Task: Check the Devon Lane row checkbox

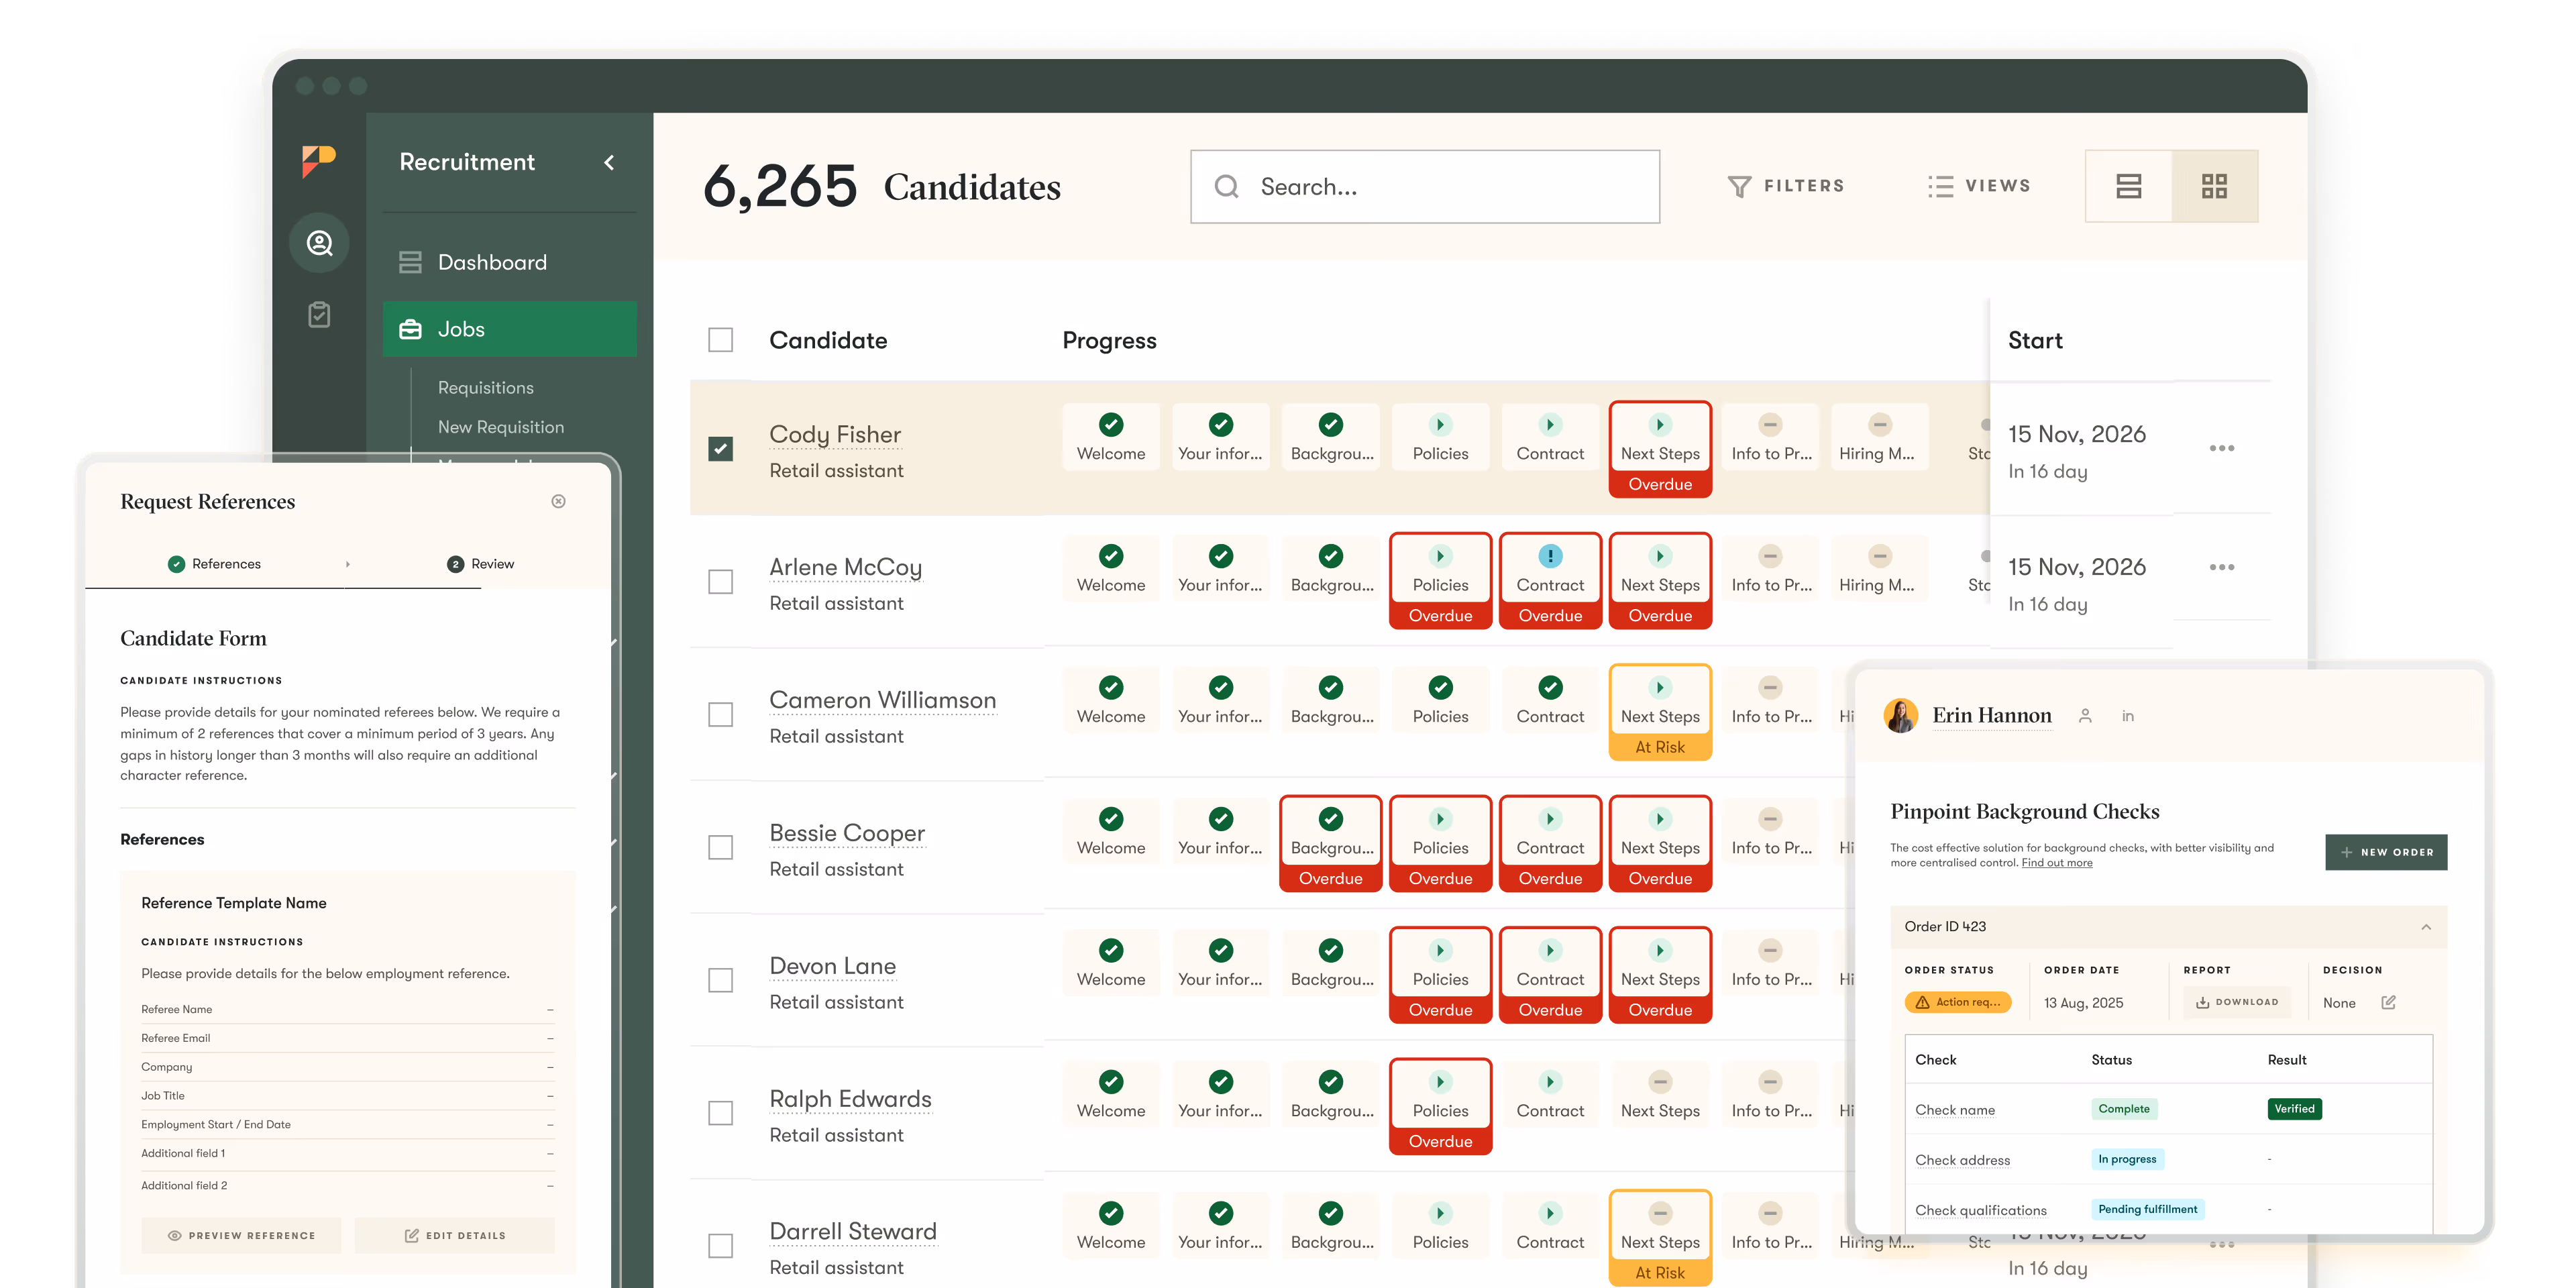Action: point(720,981)
